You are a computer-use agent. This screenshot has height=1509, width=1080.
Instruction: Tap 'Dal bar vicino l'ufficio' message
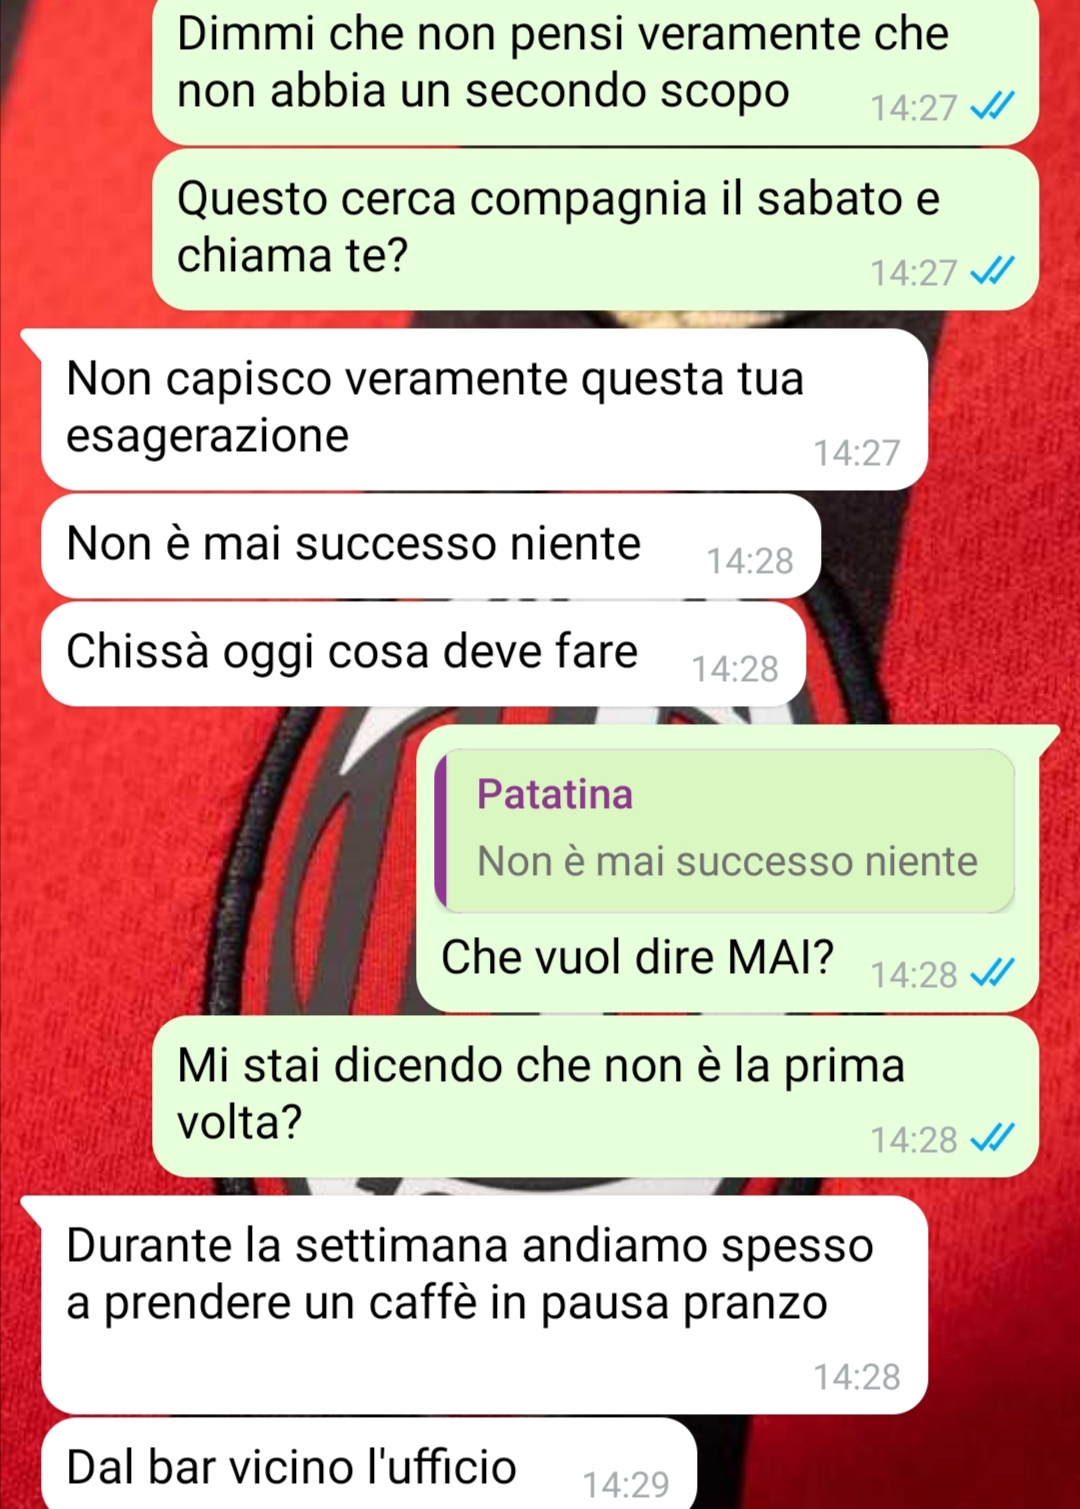click(368, 1464)
